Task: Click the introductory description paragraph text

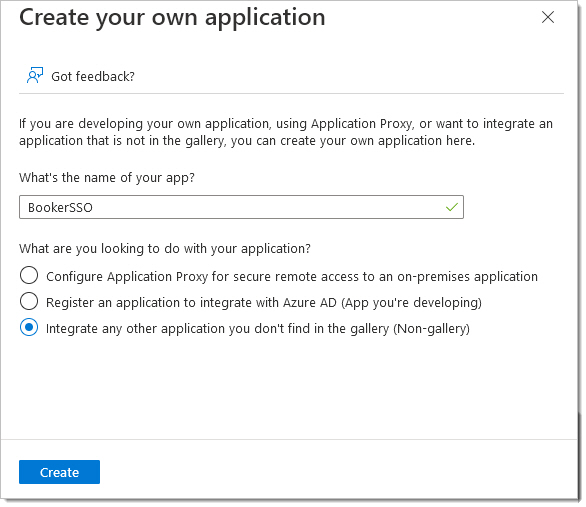Action: point(286,132)
